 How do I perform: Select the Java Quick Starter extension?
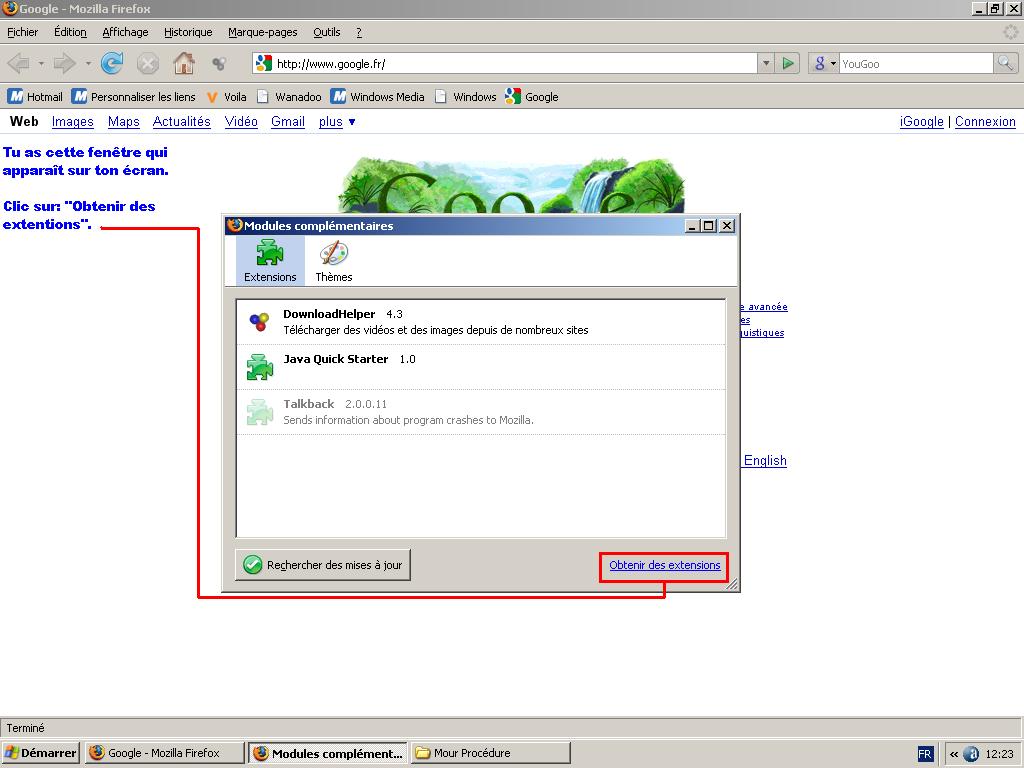[480, 367]
